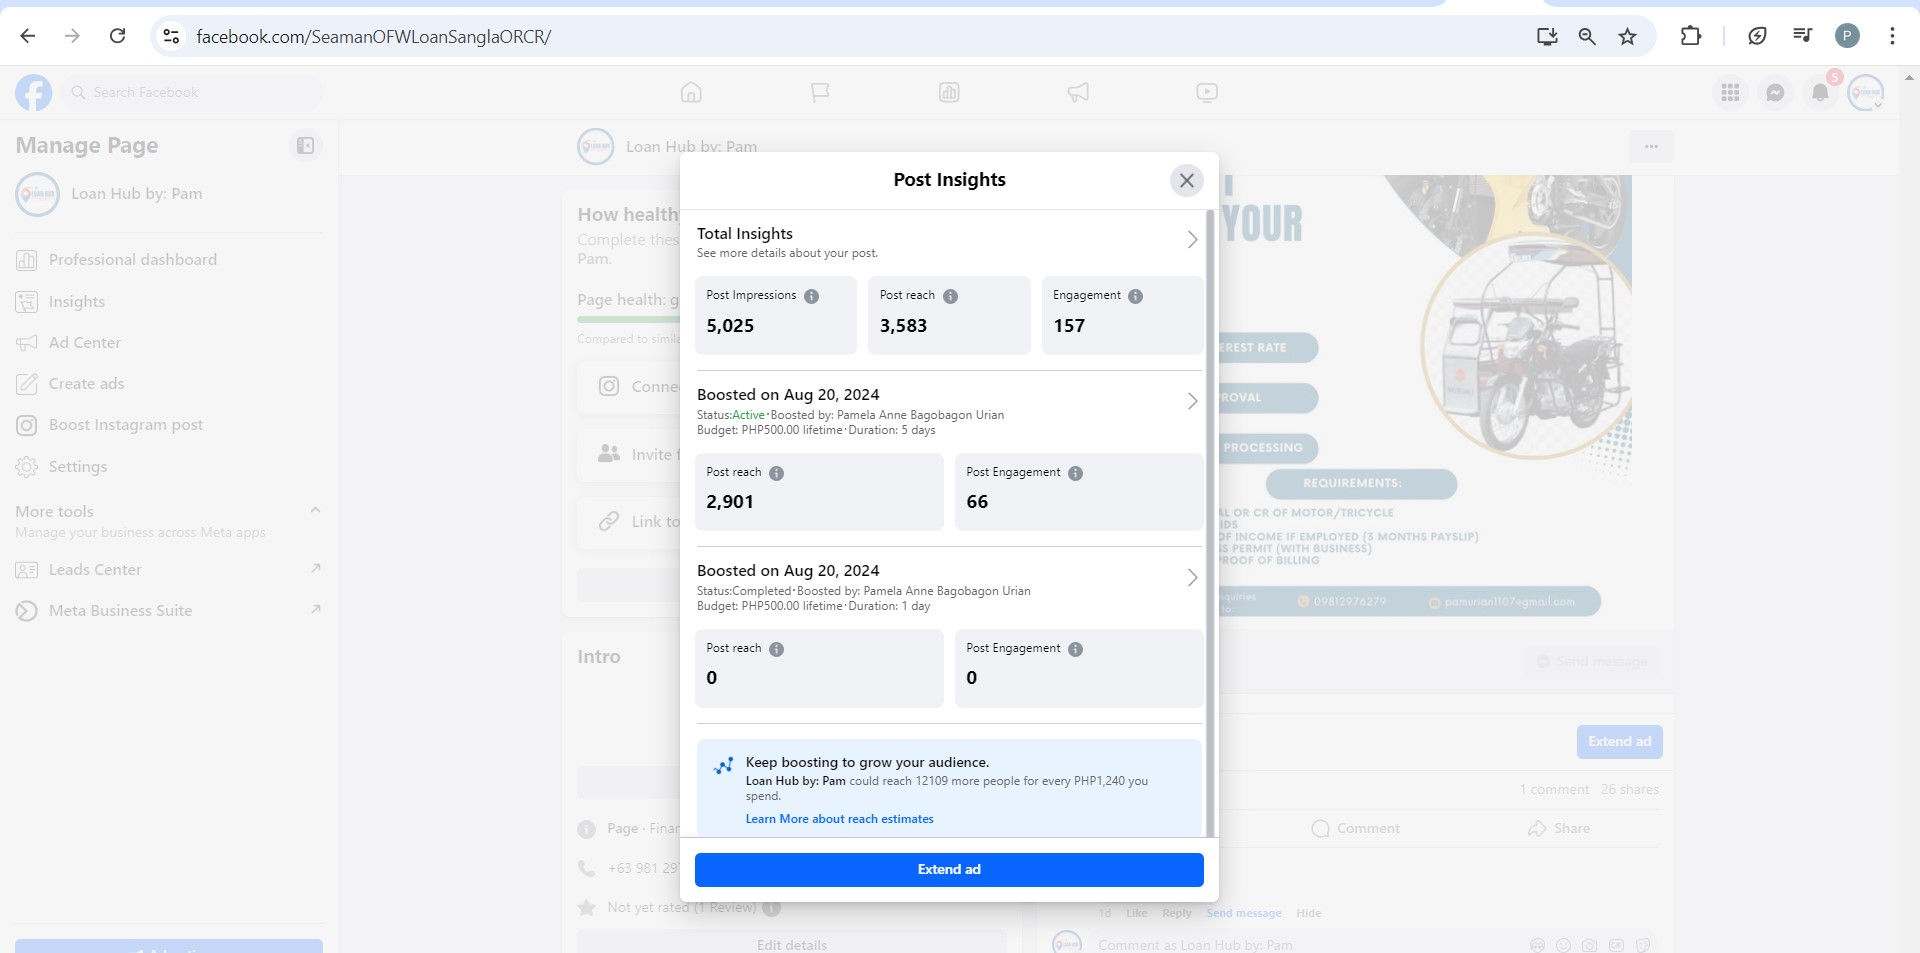Open the Active boosted post details chevron
The height and width of the screenshot is (953, 1920).
coord(1192,401)
